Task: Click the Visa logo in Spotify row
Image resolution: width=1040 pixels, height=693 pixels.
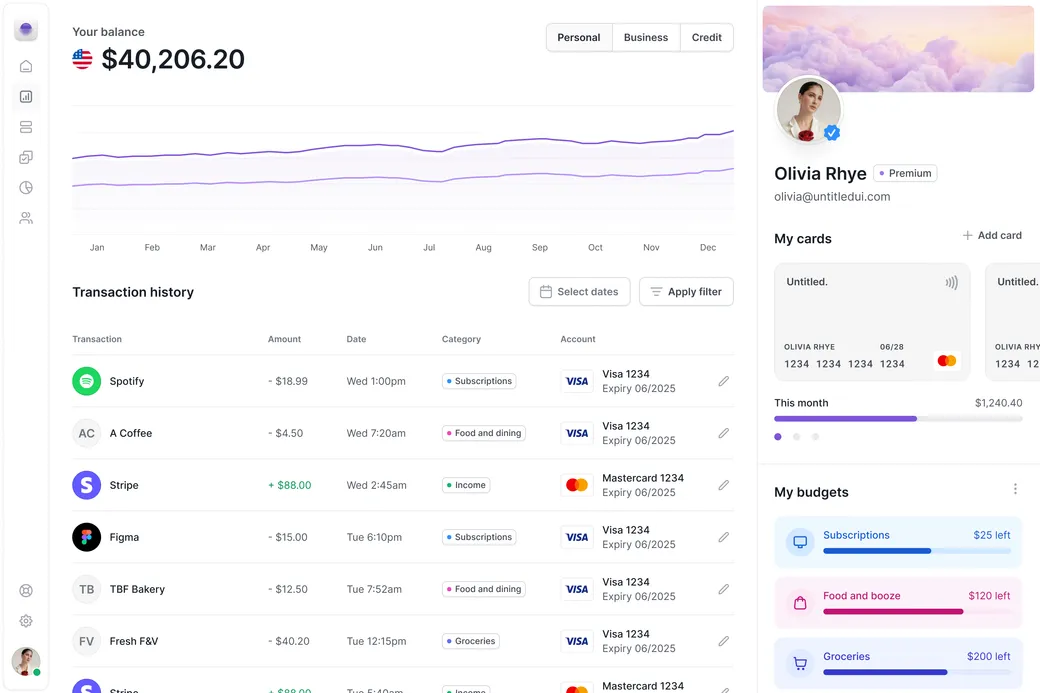Action: point(576,381)
